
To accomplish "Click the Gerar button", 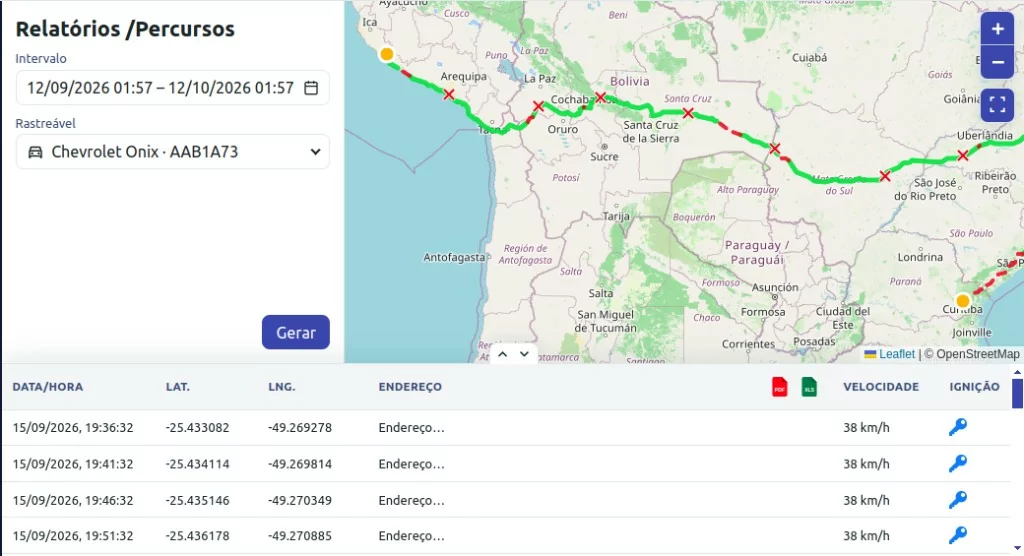I will click(x=296, y=333).
